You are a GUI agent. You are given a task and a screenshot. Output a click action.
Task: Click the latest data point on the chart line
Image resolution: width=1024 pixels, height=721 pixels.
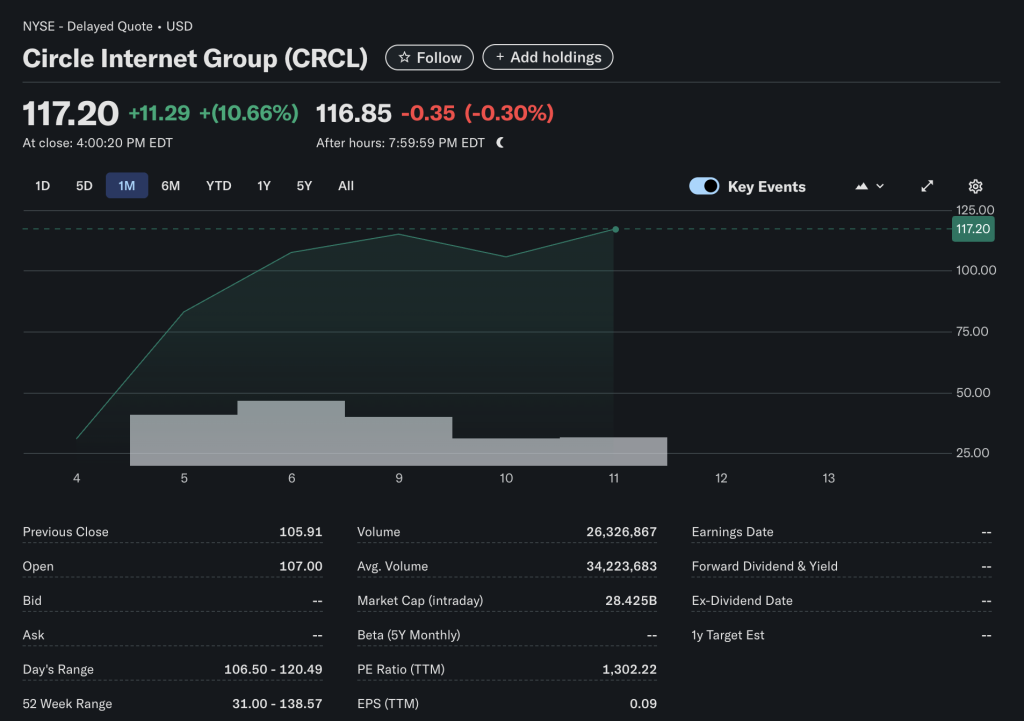615,229
